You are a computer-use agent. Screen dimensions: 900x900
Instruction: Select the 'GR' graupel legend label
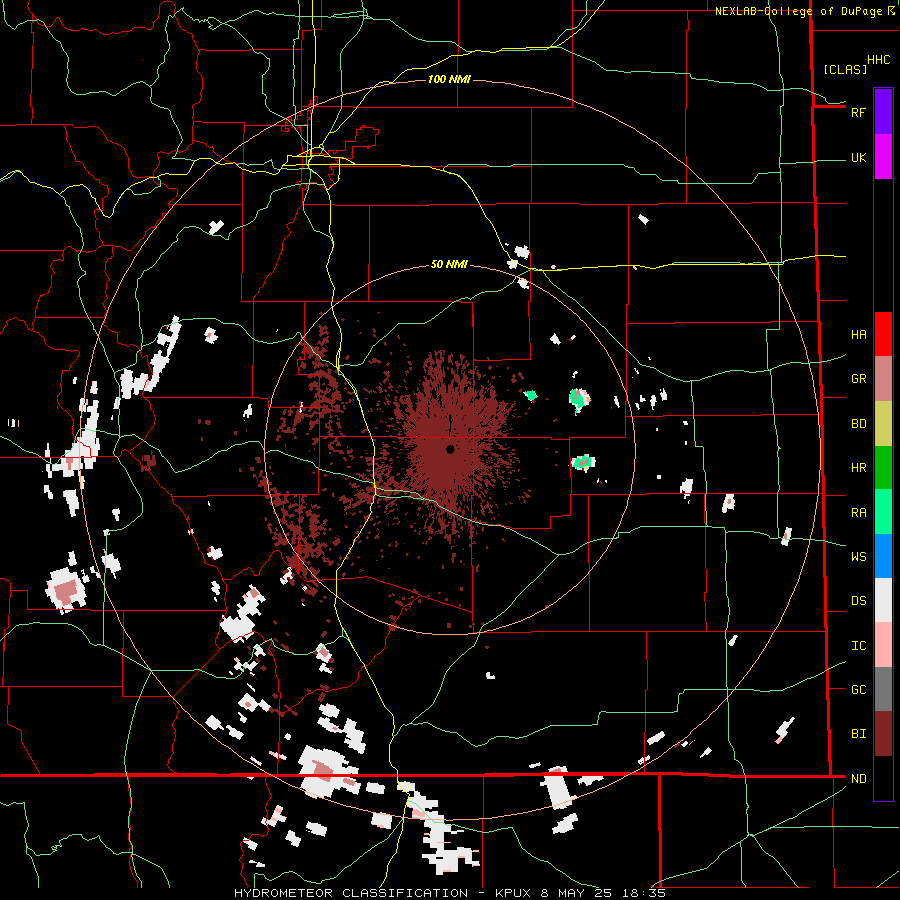(858, 379)
